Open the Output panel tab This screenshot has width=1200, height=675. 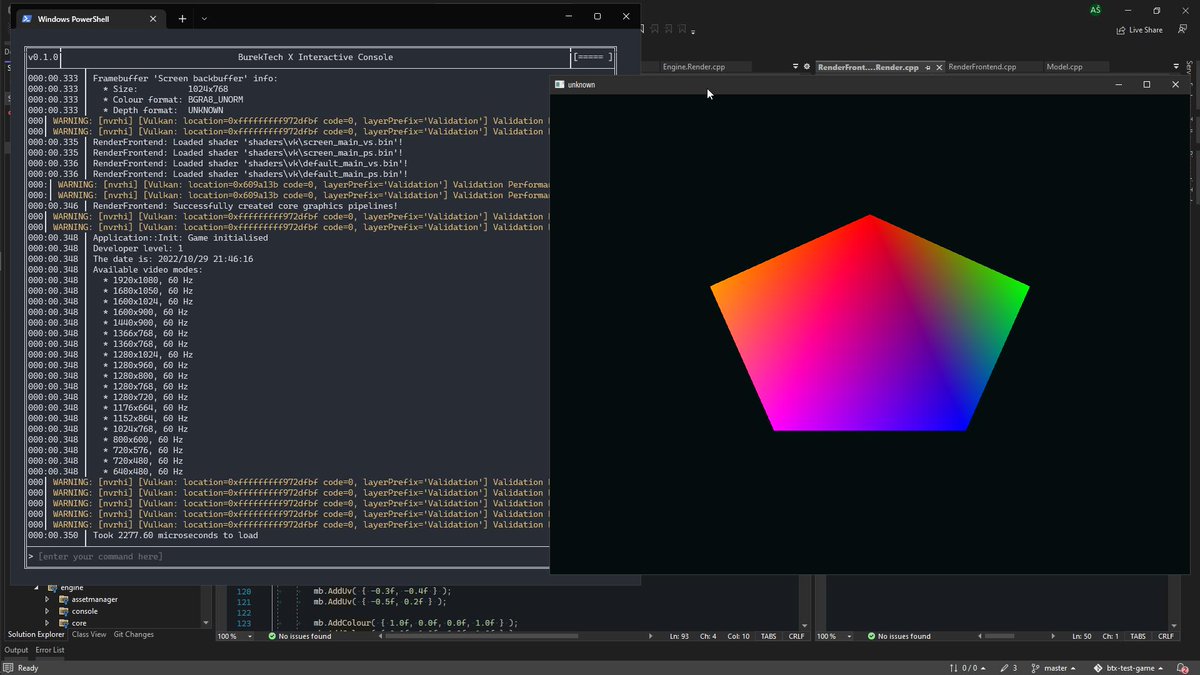[16, 650]
